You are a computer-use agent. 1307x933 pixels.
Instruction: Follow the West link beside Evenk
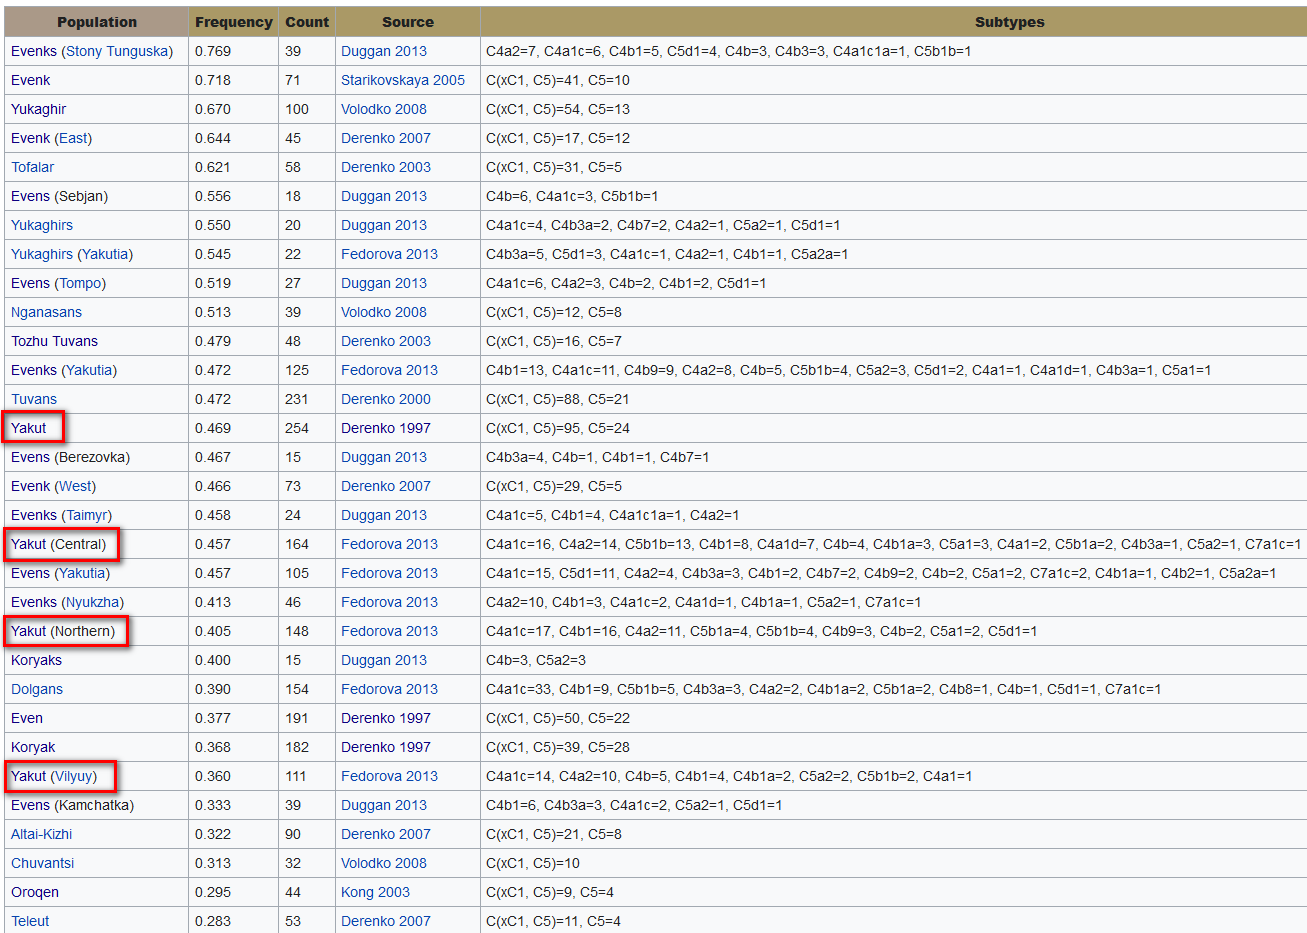tap(75, 486)
